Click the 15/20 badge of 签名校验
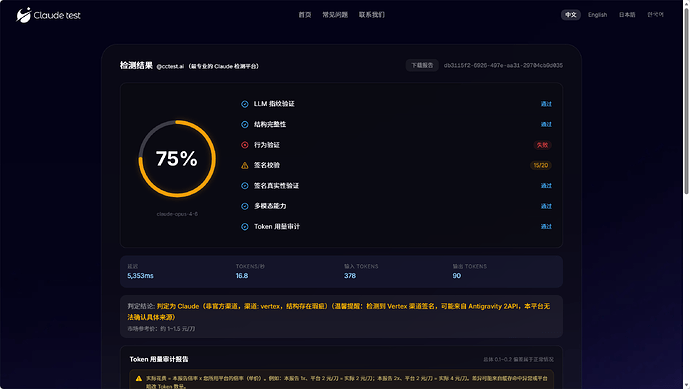The image size is (690, 389). [541, 165]
